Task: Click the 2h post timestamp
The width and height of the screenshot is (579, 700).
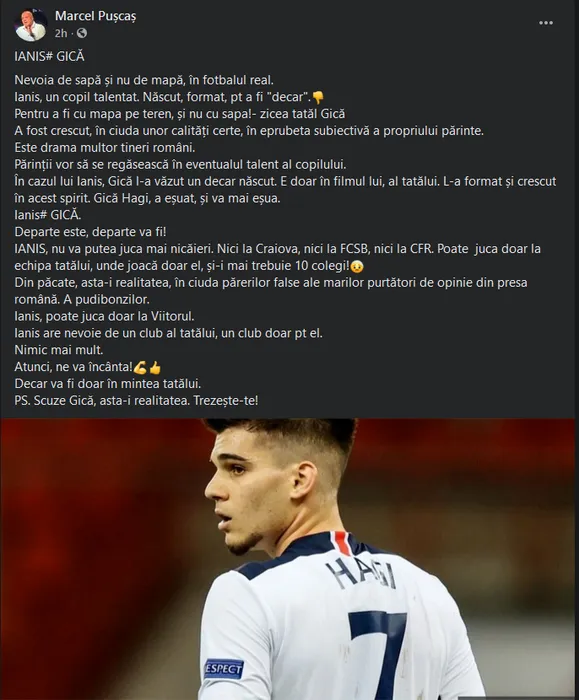Action: [x=61, y=33]
